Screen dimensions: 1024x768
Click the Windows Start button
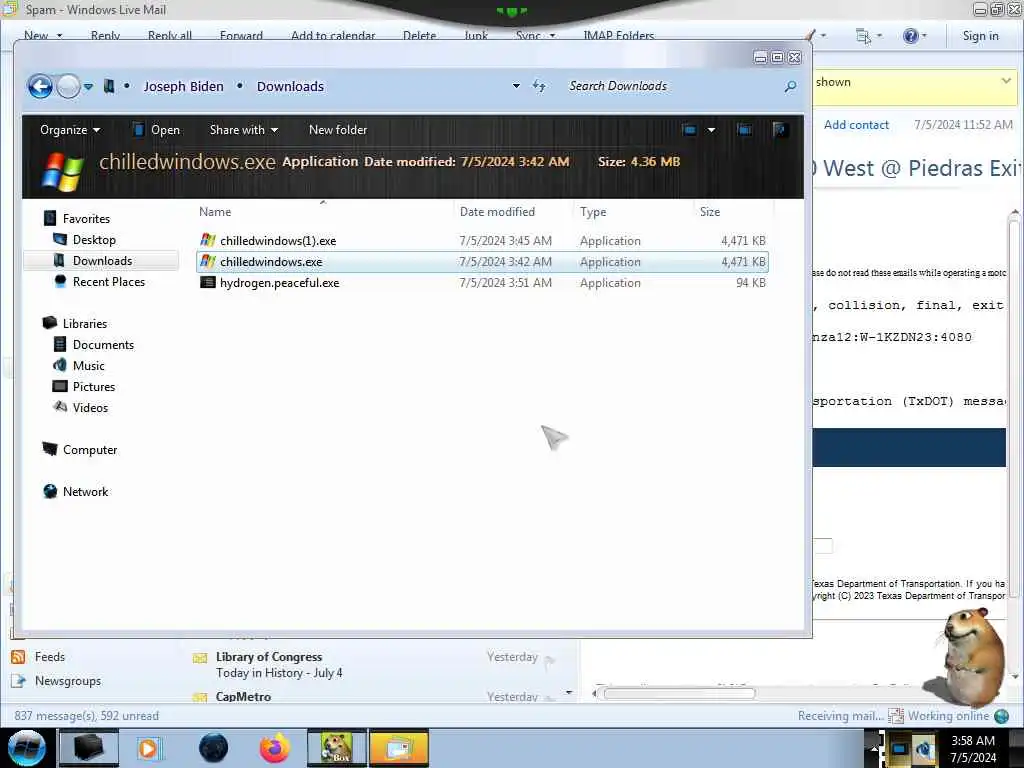[x=26, y=748]
